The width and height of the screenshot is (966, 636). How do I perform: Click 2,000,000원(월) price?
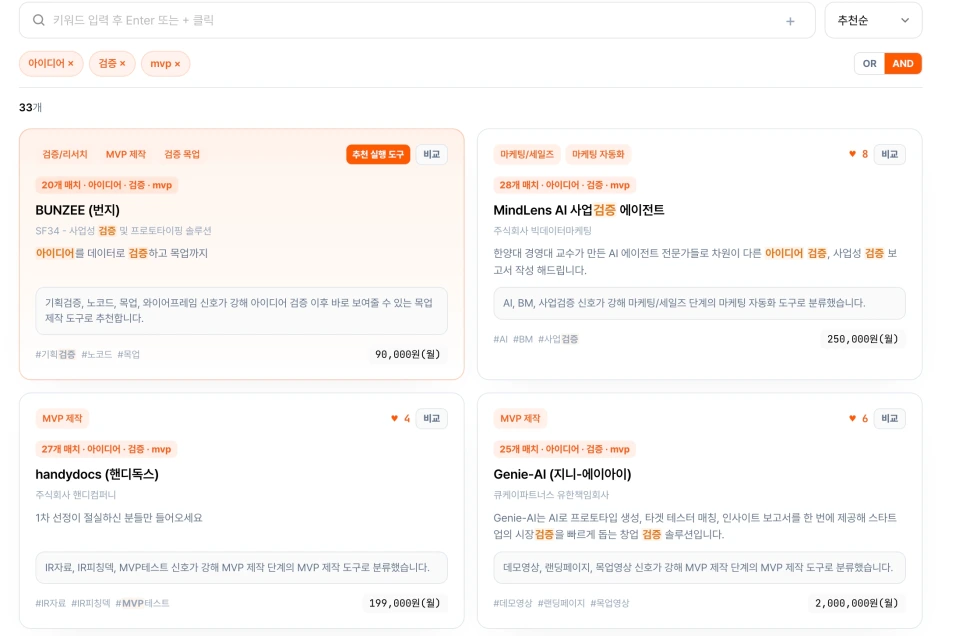[x=857, y=603]
